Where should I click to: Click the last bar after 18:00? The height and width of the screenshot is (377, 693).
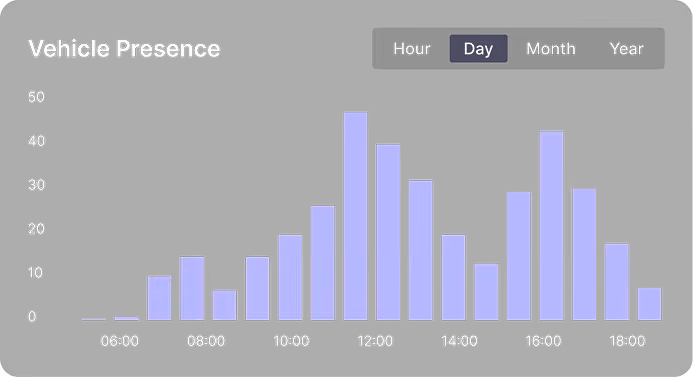(650, 304)
